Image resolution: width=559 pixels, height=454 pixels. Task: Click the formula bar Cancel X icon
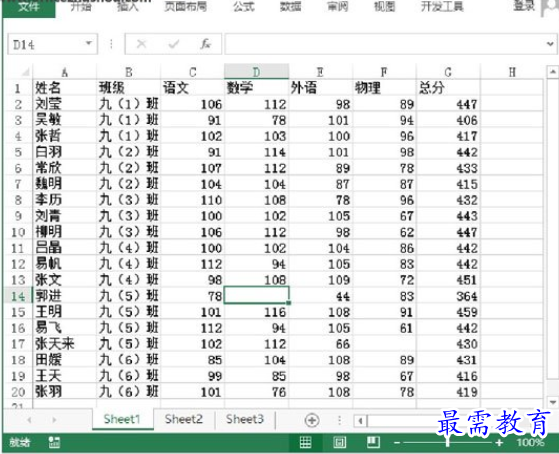142,44
